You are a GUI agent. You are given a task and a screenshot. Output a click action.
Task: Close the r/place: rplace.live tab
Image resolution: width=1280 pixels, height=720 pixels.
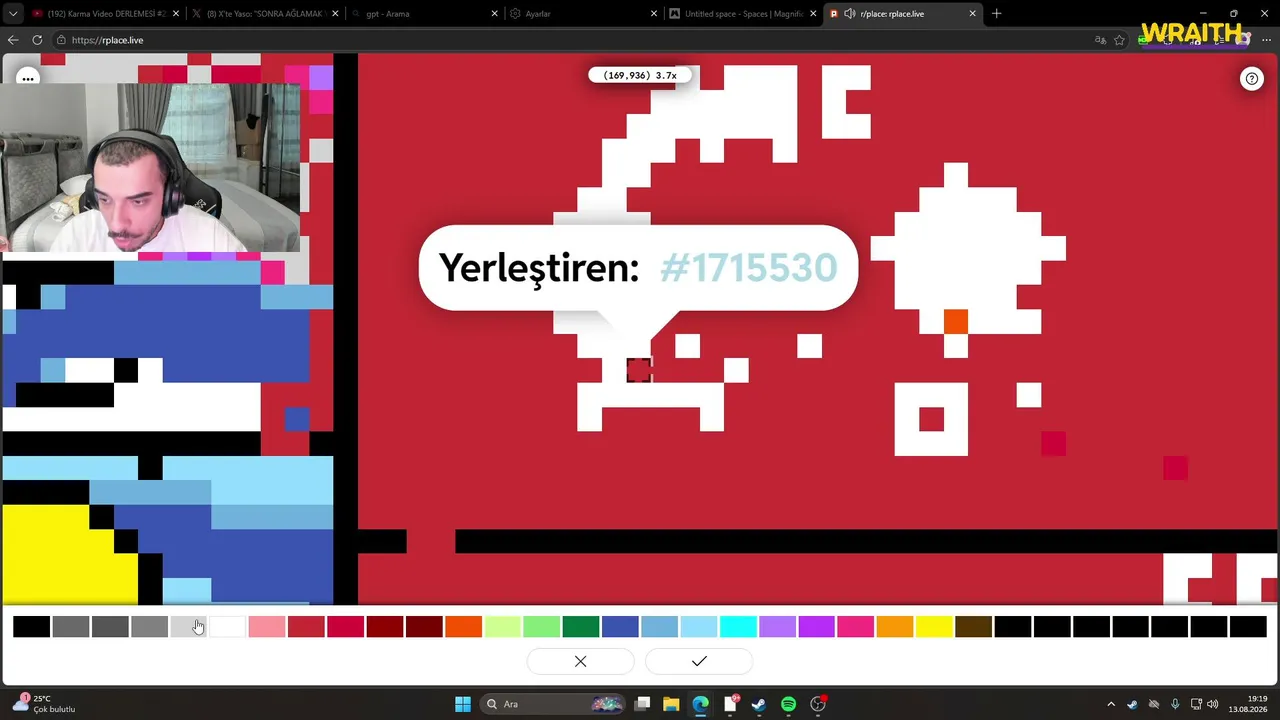[972, 14]
